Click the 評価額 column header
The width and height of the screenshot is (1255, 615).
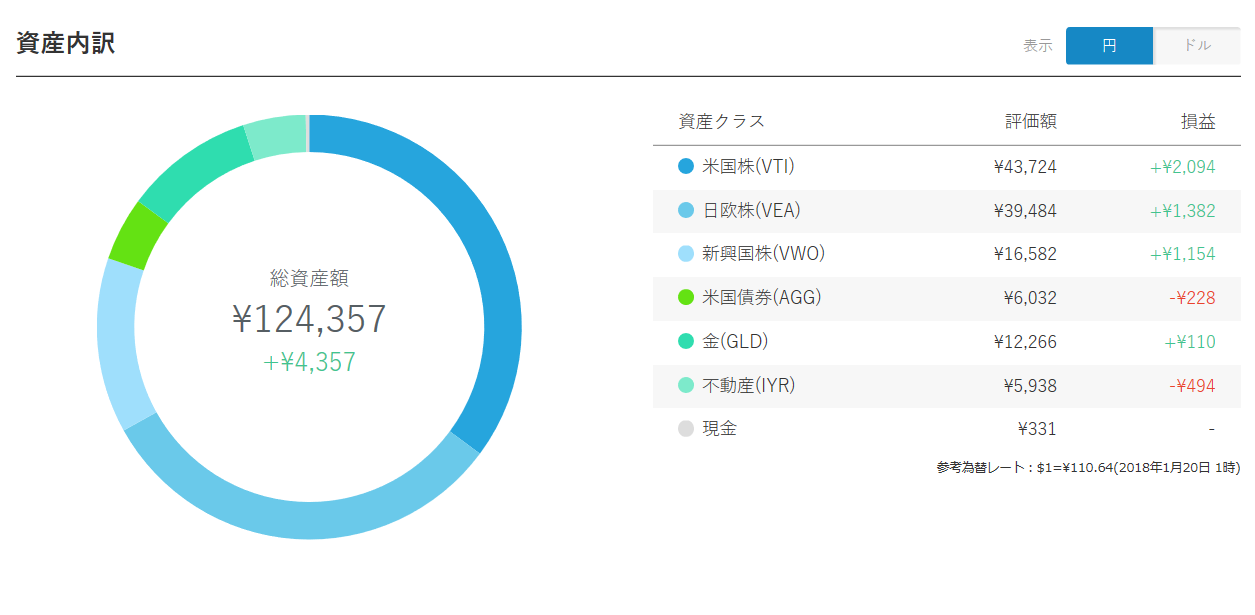coord(1031,122)
